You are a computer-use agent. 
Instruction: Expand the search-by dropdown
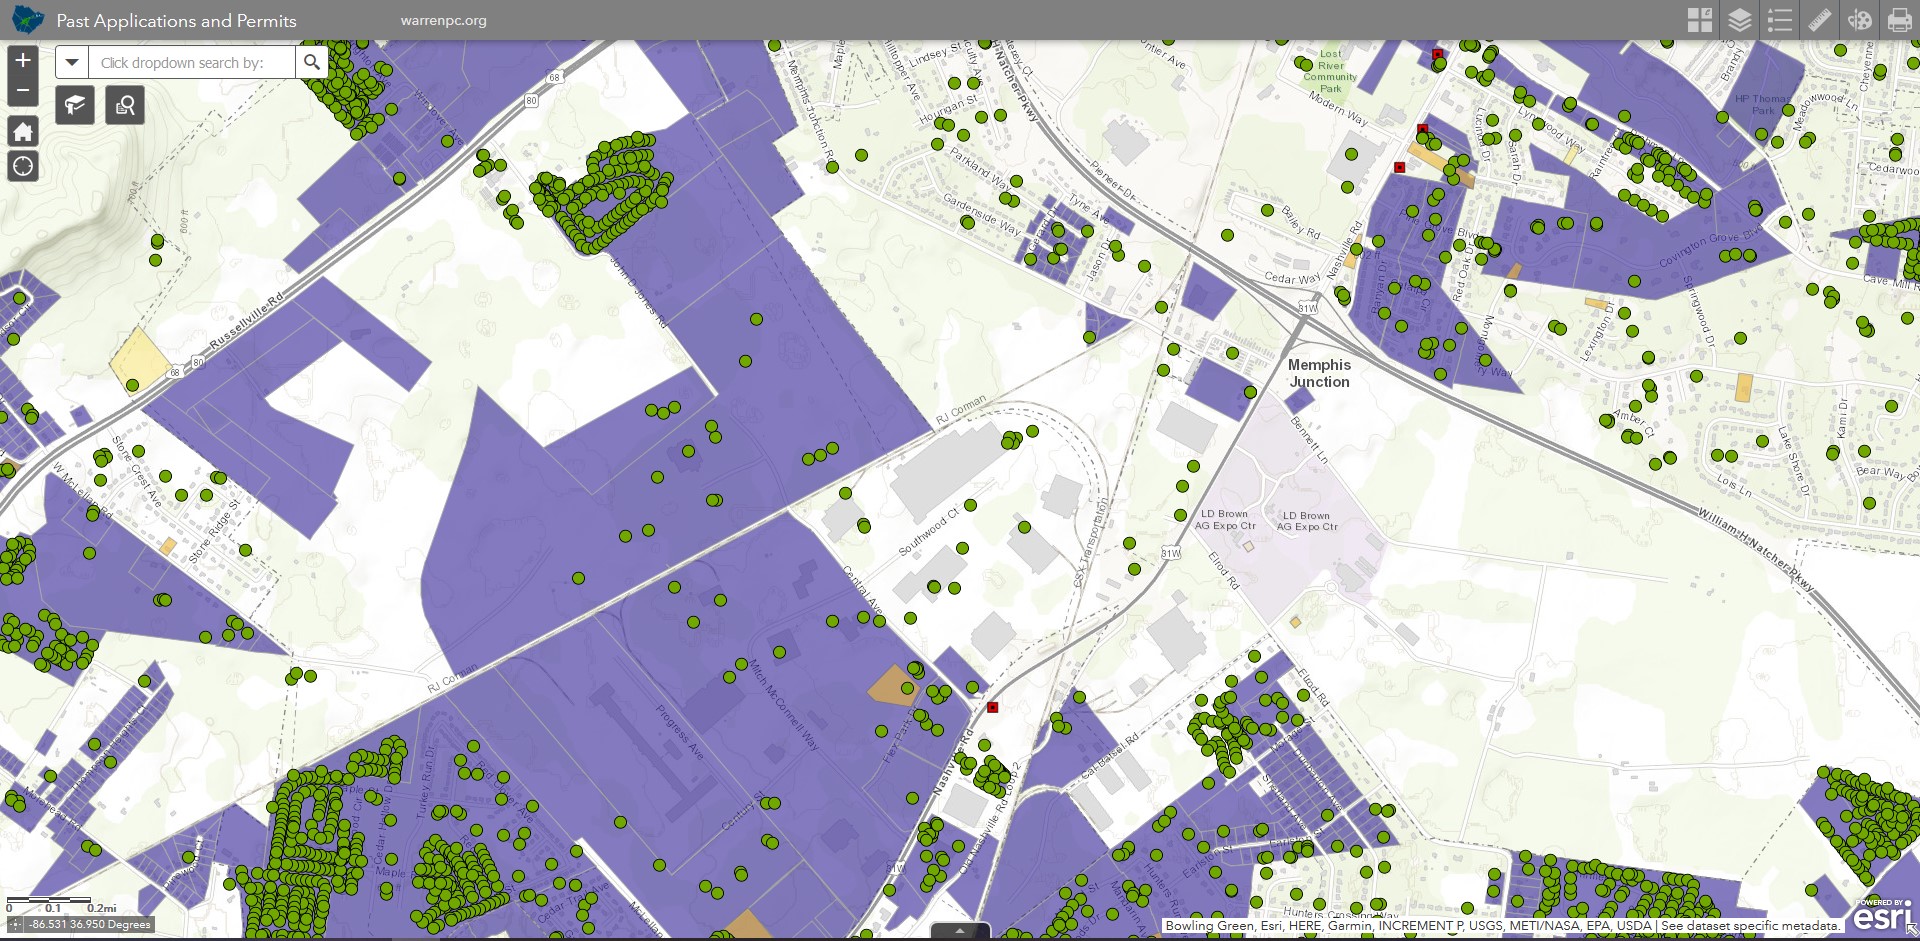(x=71, y=62)
